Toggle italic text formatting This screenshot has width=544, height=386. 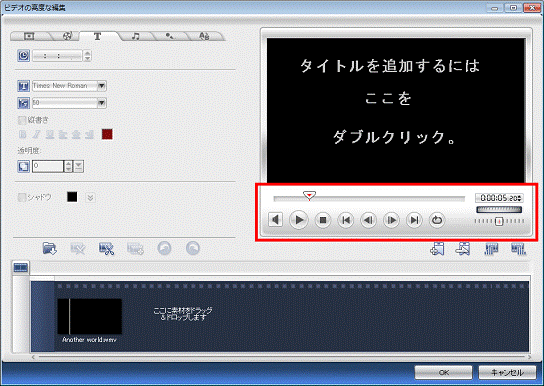[x=36, y=134]
